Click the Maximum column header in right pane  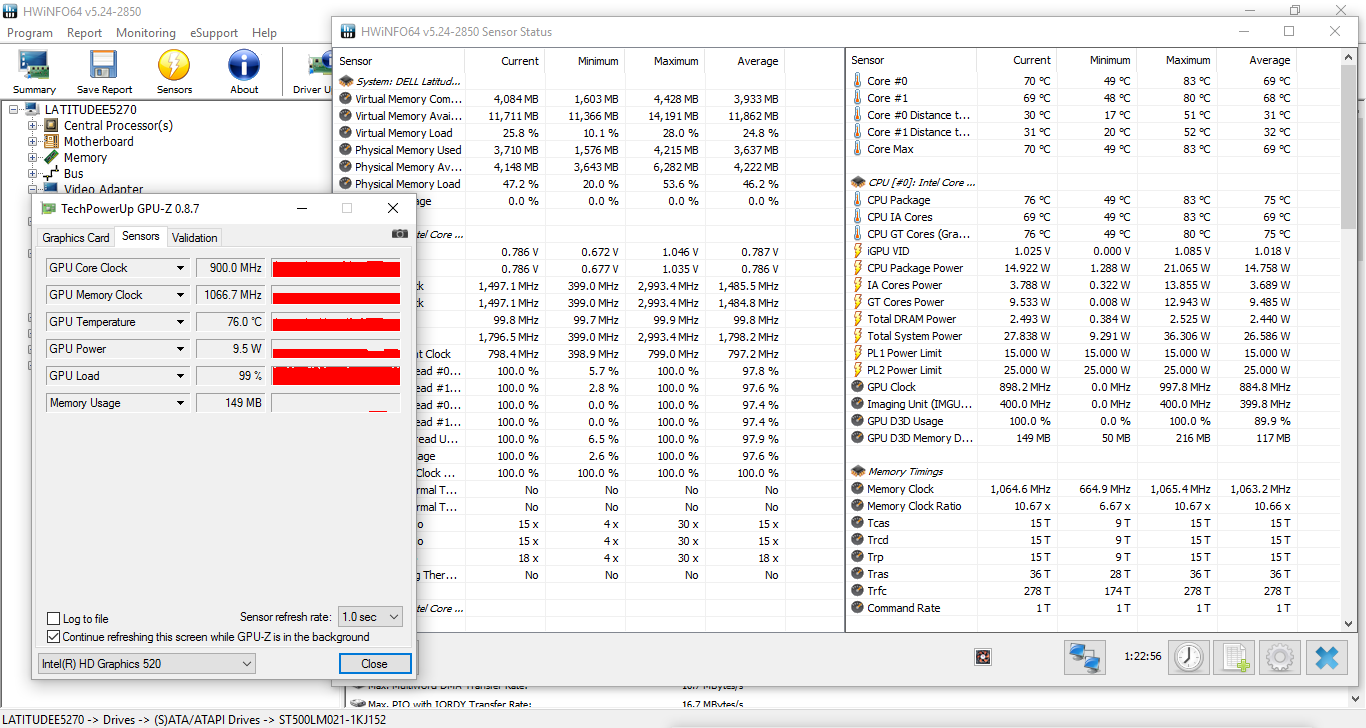[1177, 60]
